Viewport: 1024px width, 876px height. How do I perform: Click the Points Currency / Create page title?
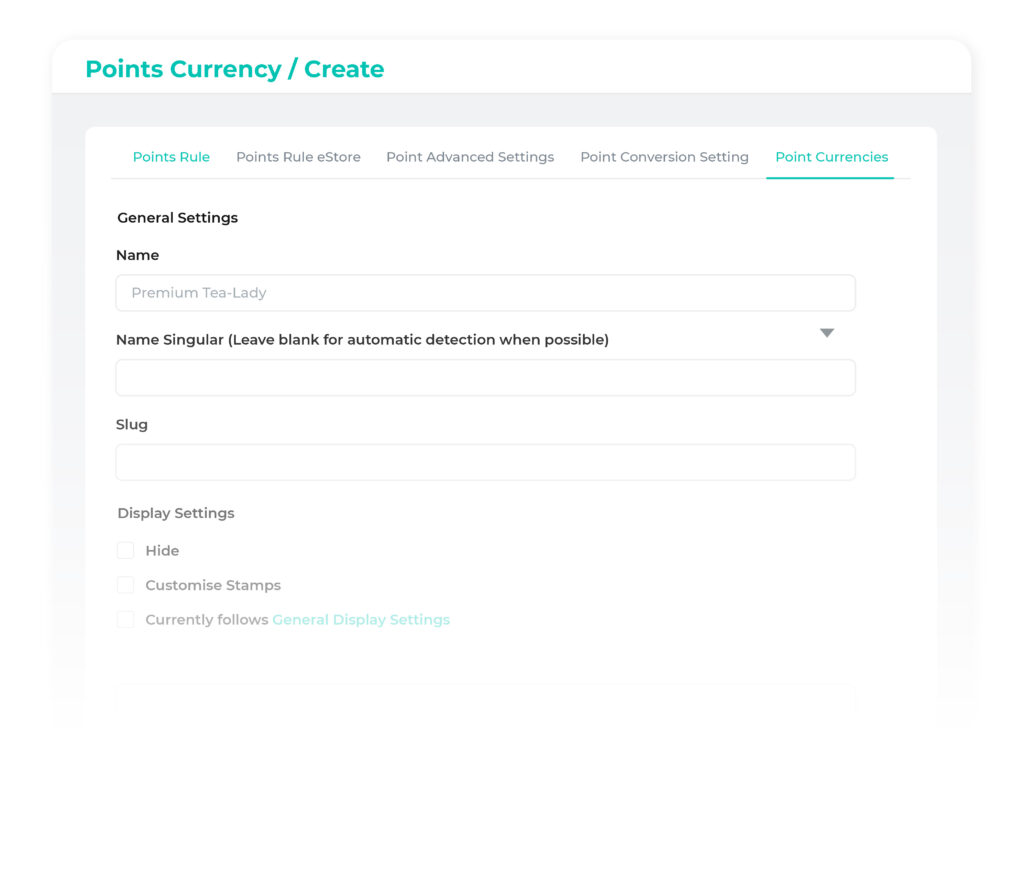click(x=235, y=69)
